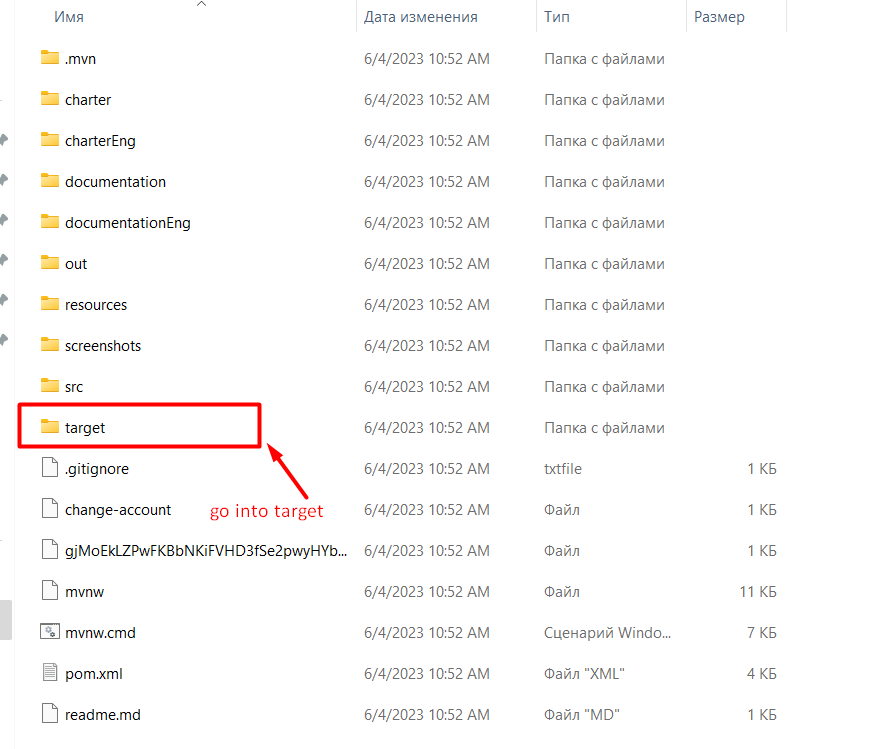
Task: Select the mvnw.cmd script icon
Action: point(50,632)
